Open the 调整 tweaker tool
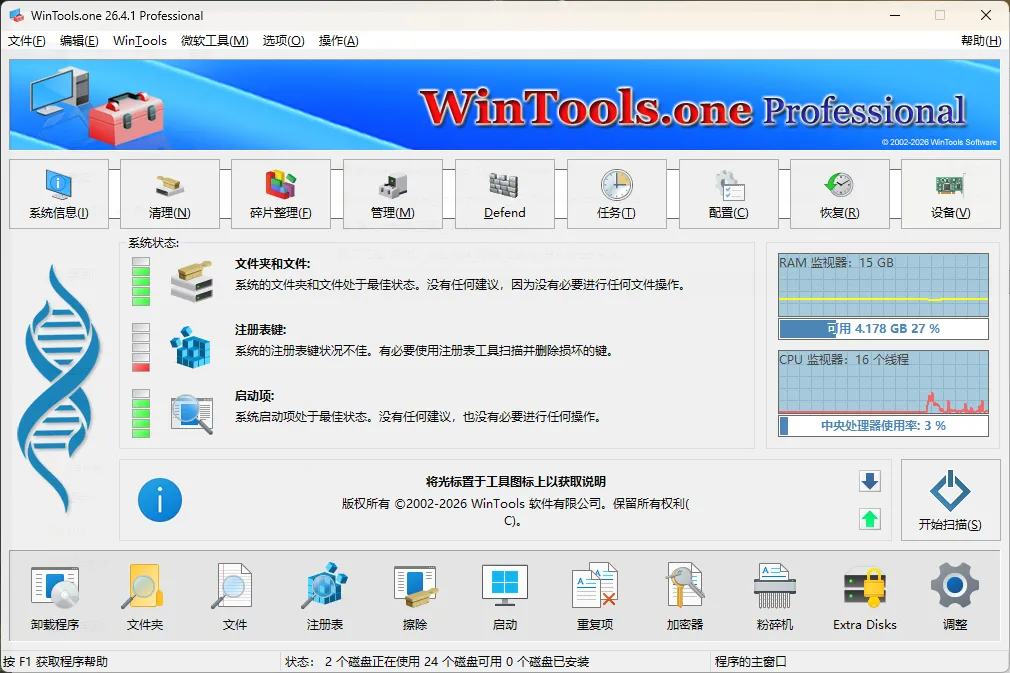 [954, 595]
